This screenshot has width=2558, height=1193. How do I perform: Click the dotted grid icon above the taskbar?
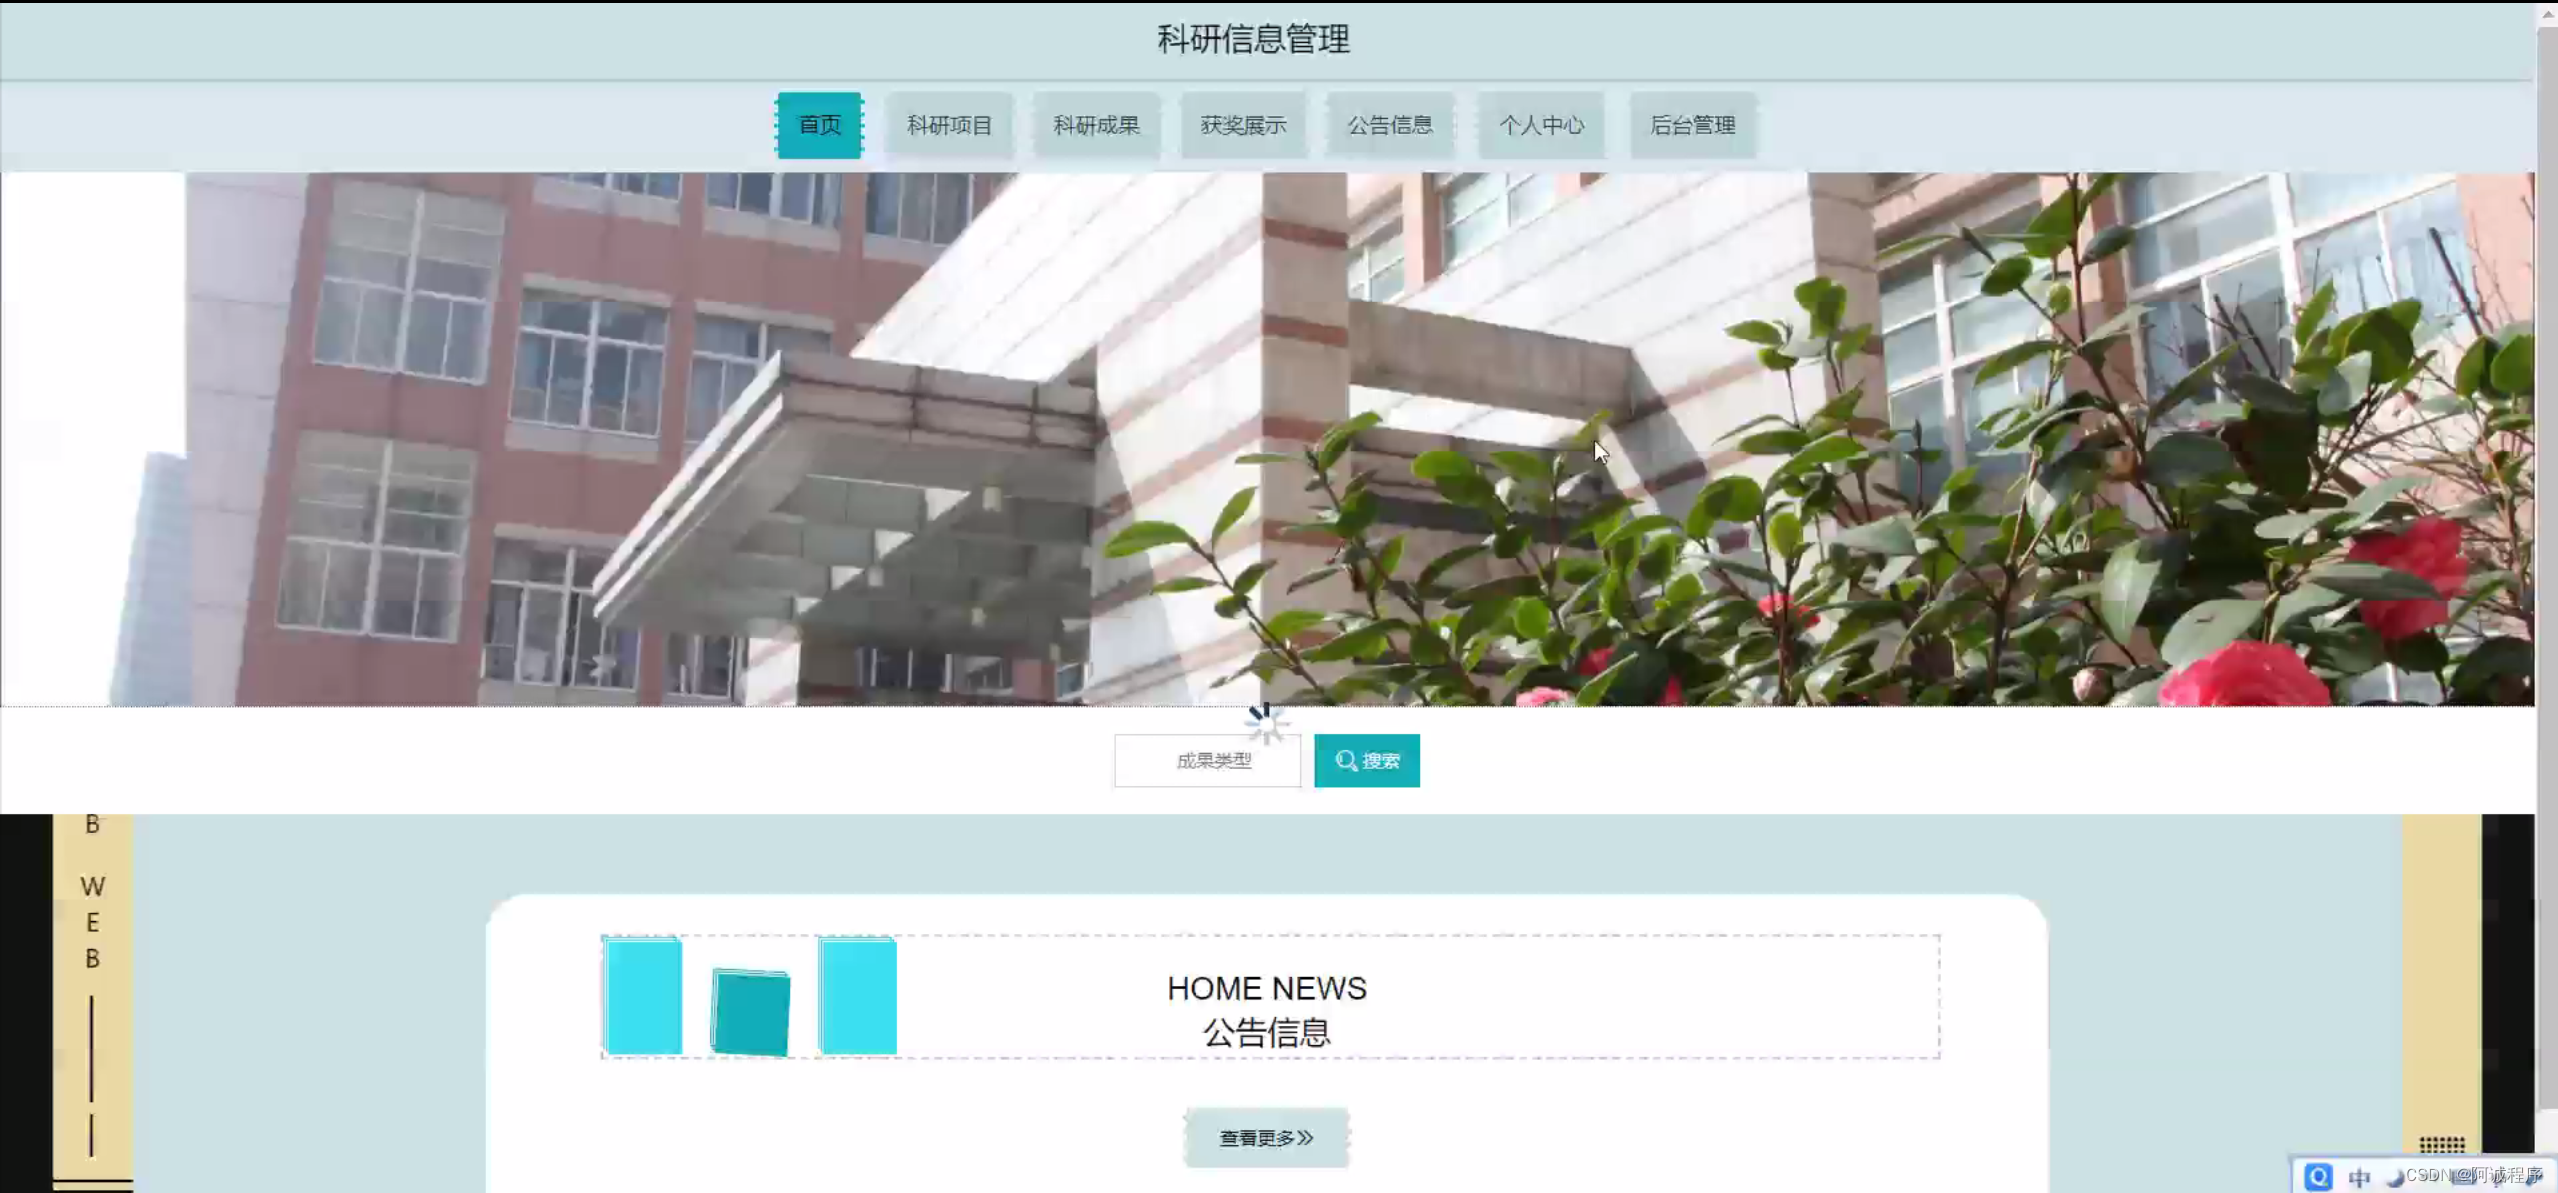click(2442, 1143)
